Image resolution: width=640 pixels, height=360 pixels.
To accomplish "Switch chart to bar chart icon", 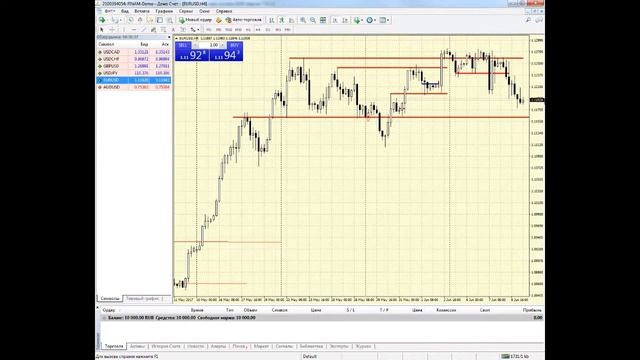I will point(271,20).
